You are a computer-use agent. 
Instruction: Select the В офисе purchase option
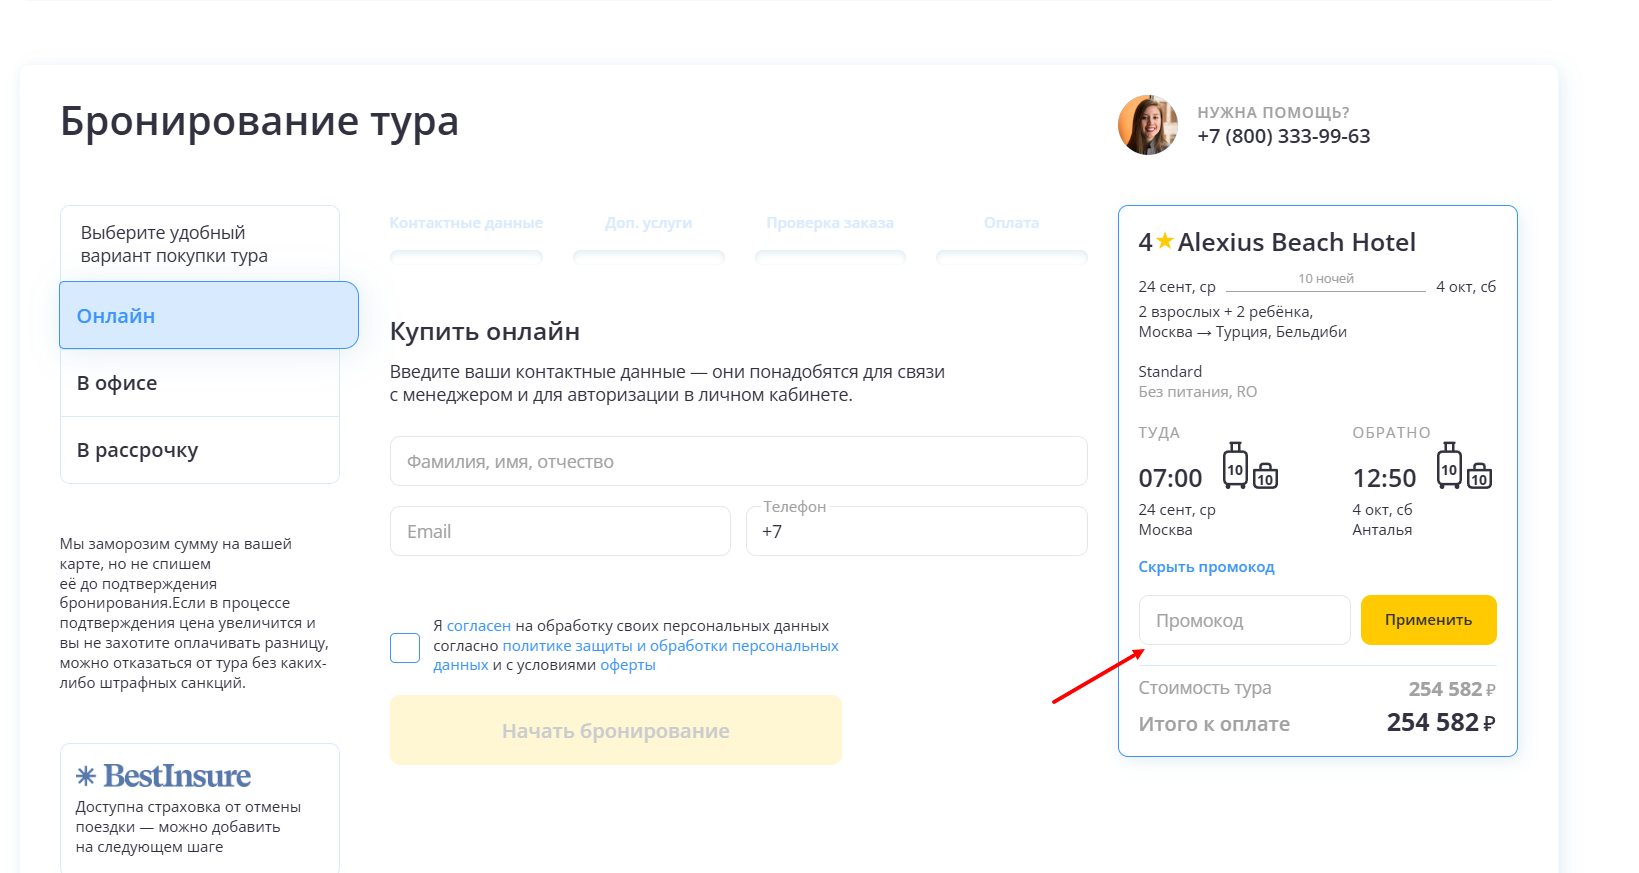[200, 383]
